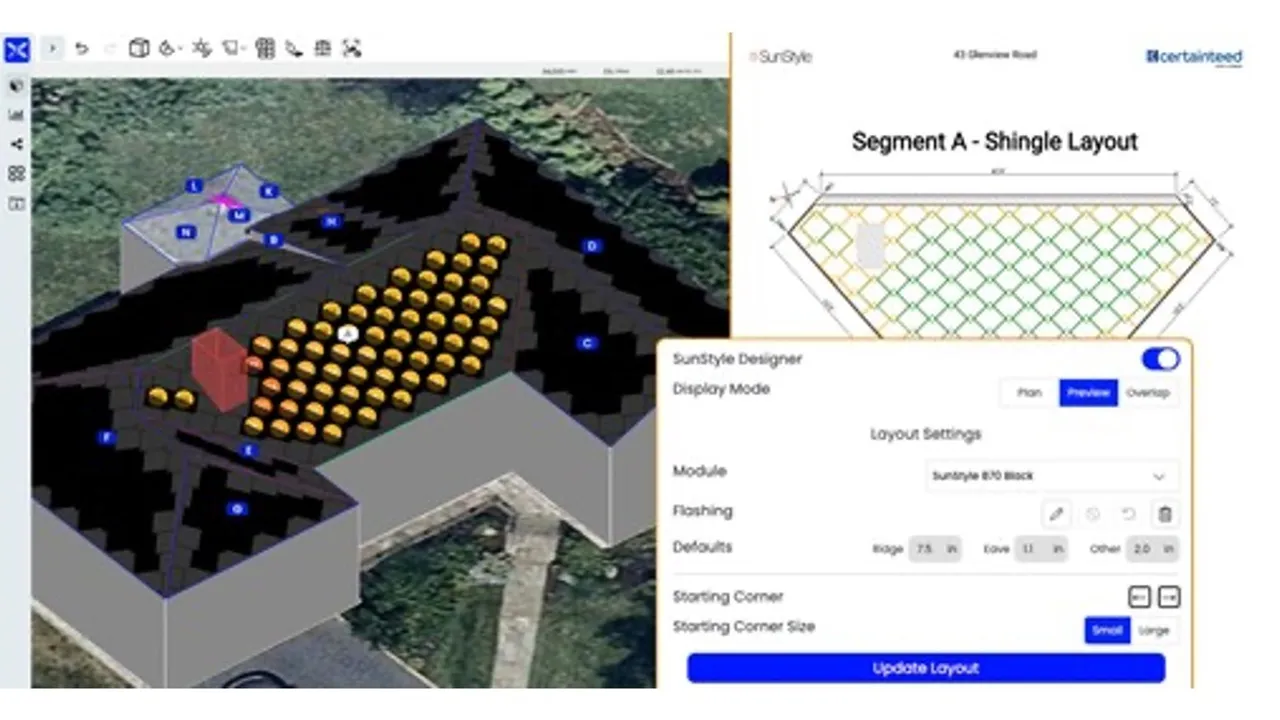Select the Preview display mode tab

click(1088, 393)
